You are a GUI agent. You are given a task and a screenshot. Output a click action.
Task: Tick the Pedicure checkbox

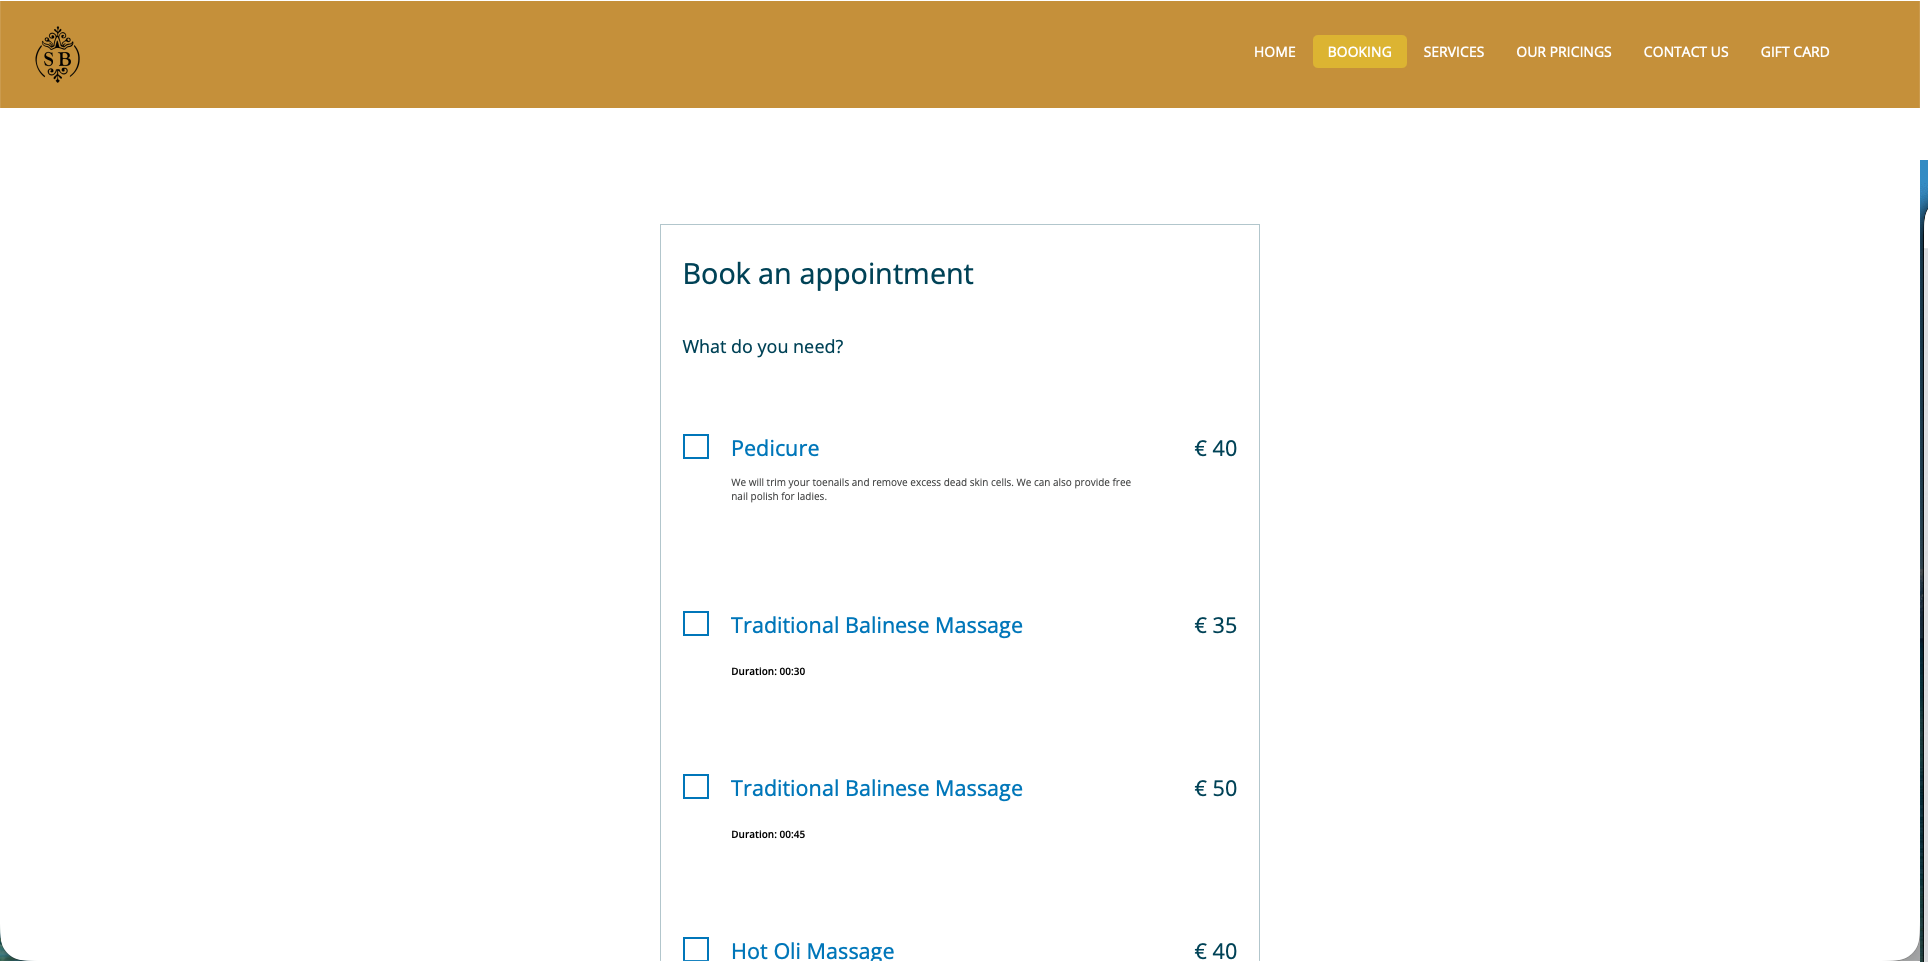(x=696, y=447)
